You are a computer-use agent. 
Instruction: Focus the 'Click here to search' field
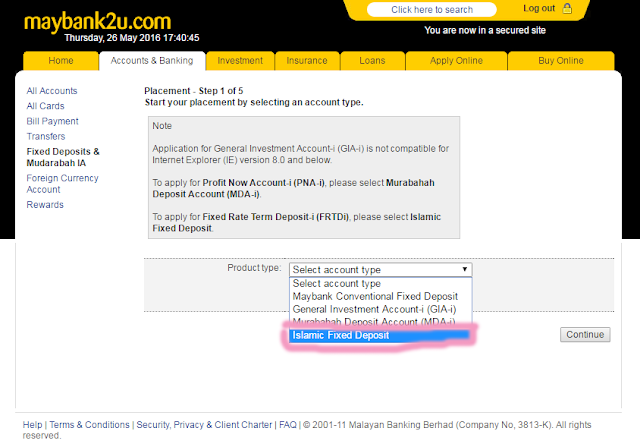tap(431, 9)
